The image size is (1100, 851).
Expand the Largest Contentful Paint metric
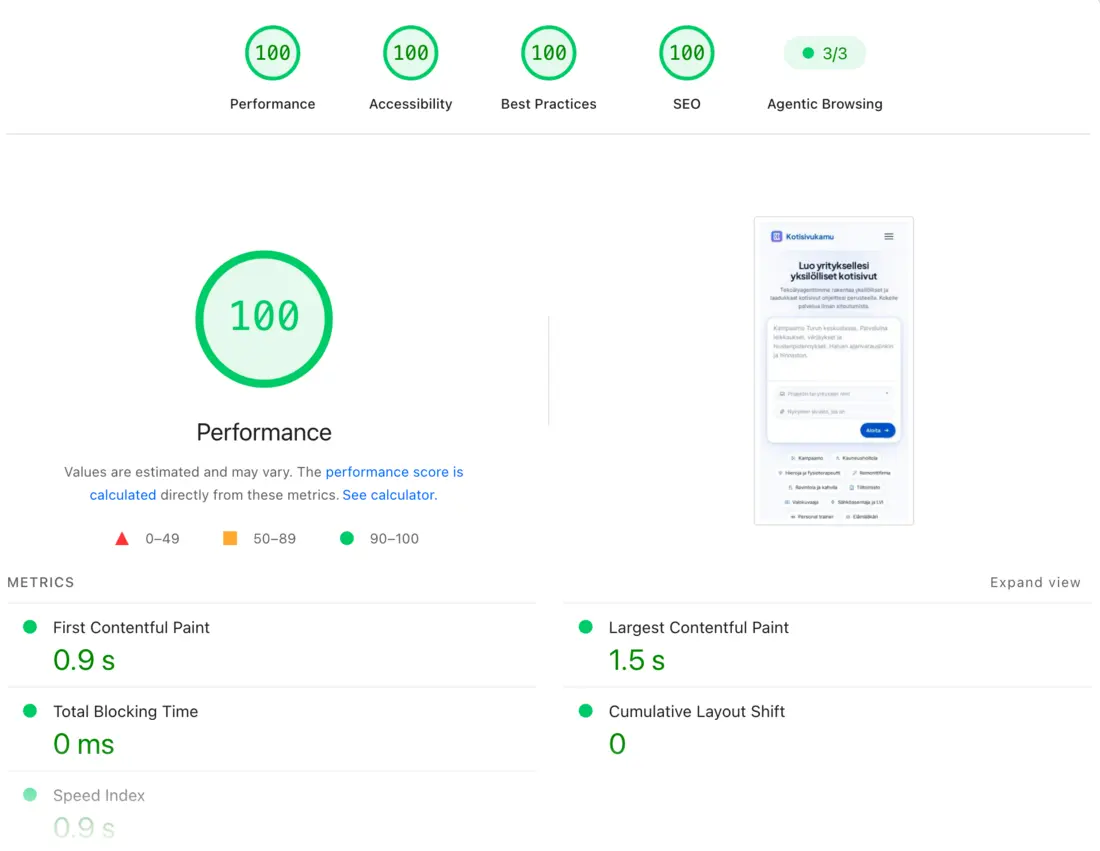tap(827, 645)
